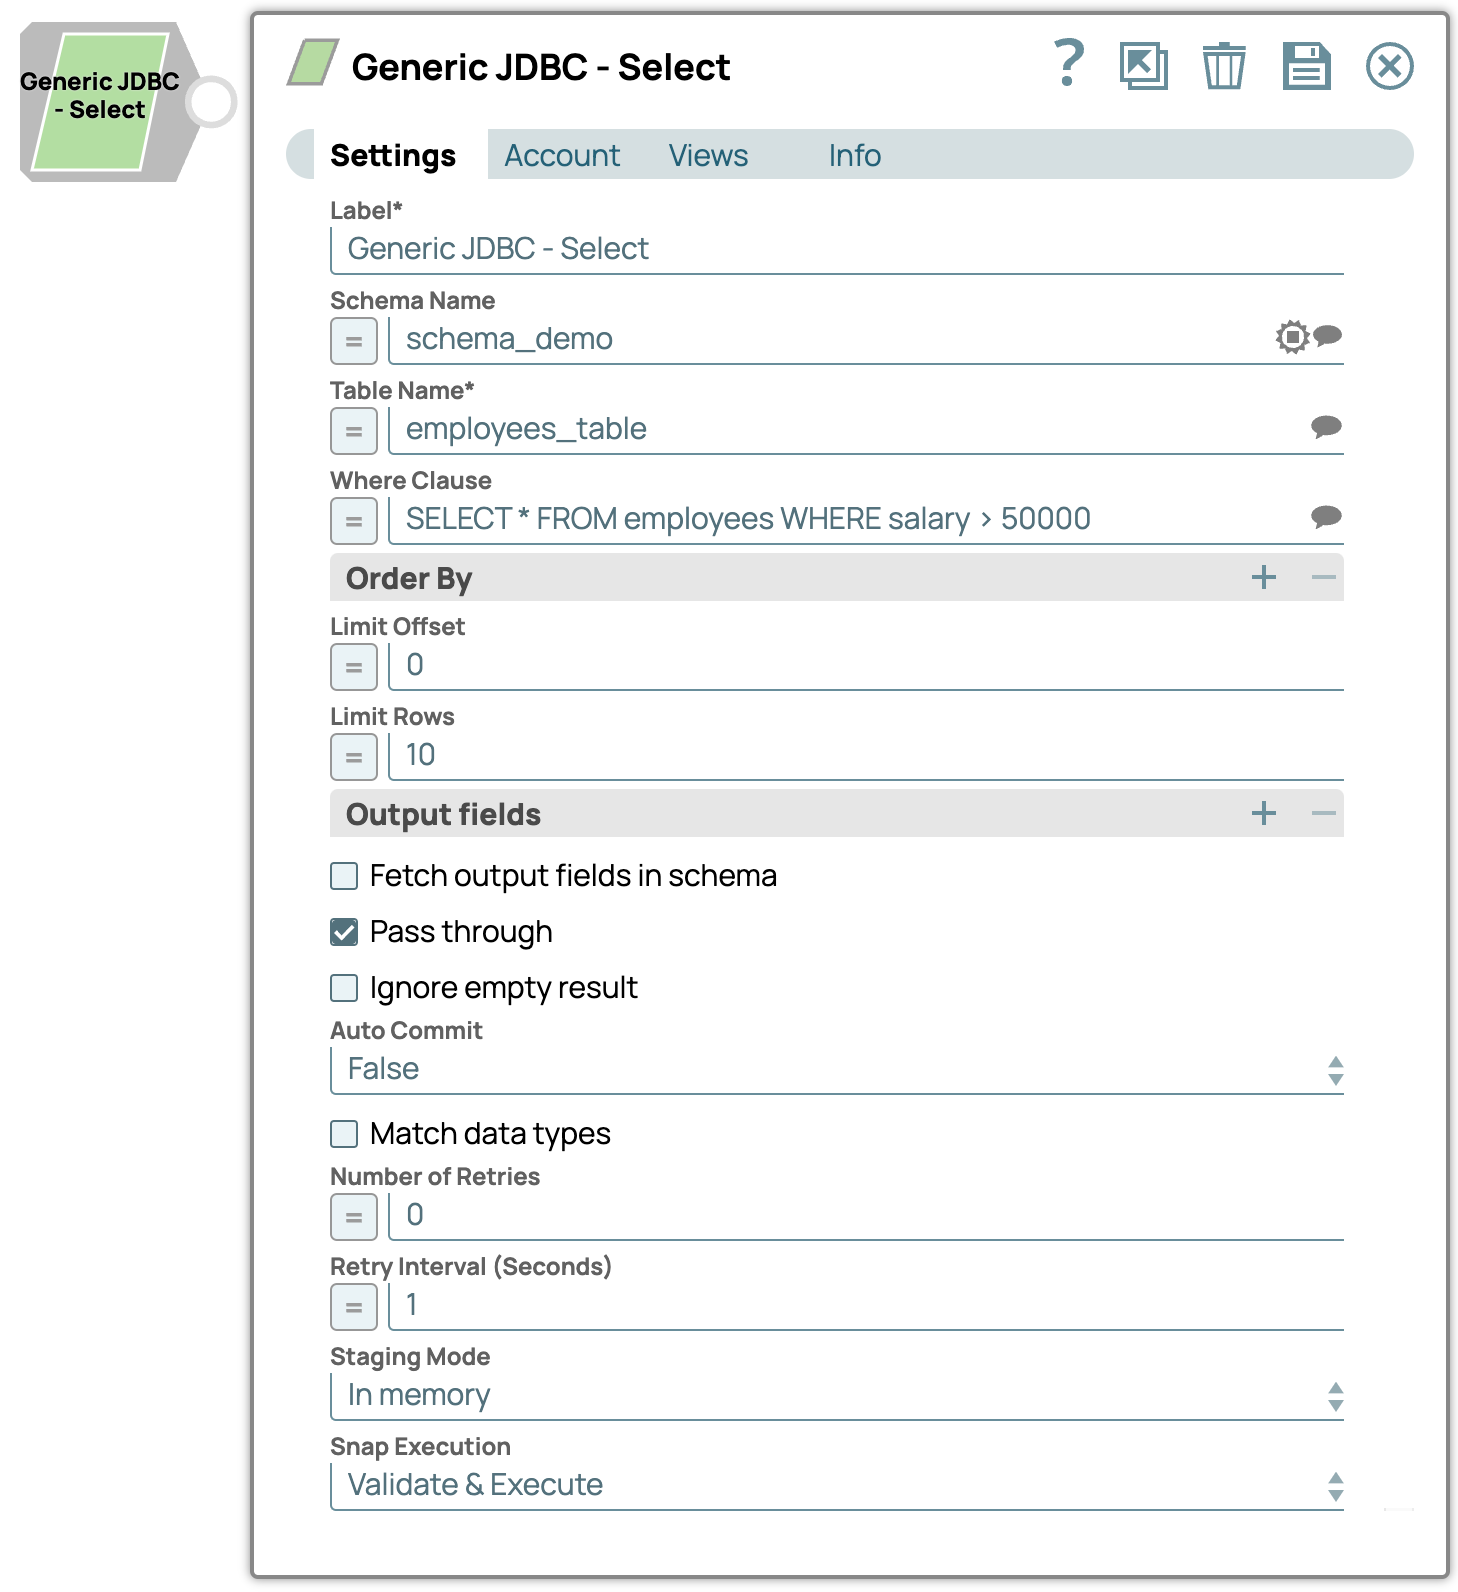Expand the Staging Mode dropdown
The width and height of the screenshot is (1458, 1592).
(x=836, y=1395)
